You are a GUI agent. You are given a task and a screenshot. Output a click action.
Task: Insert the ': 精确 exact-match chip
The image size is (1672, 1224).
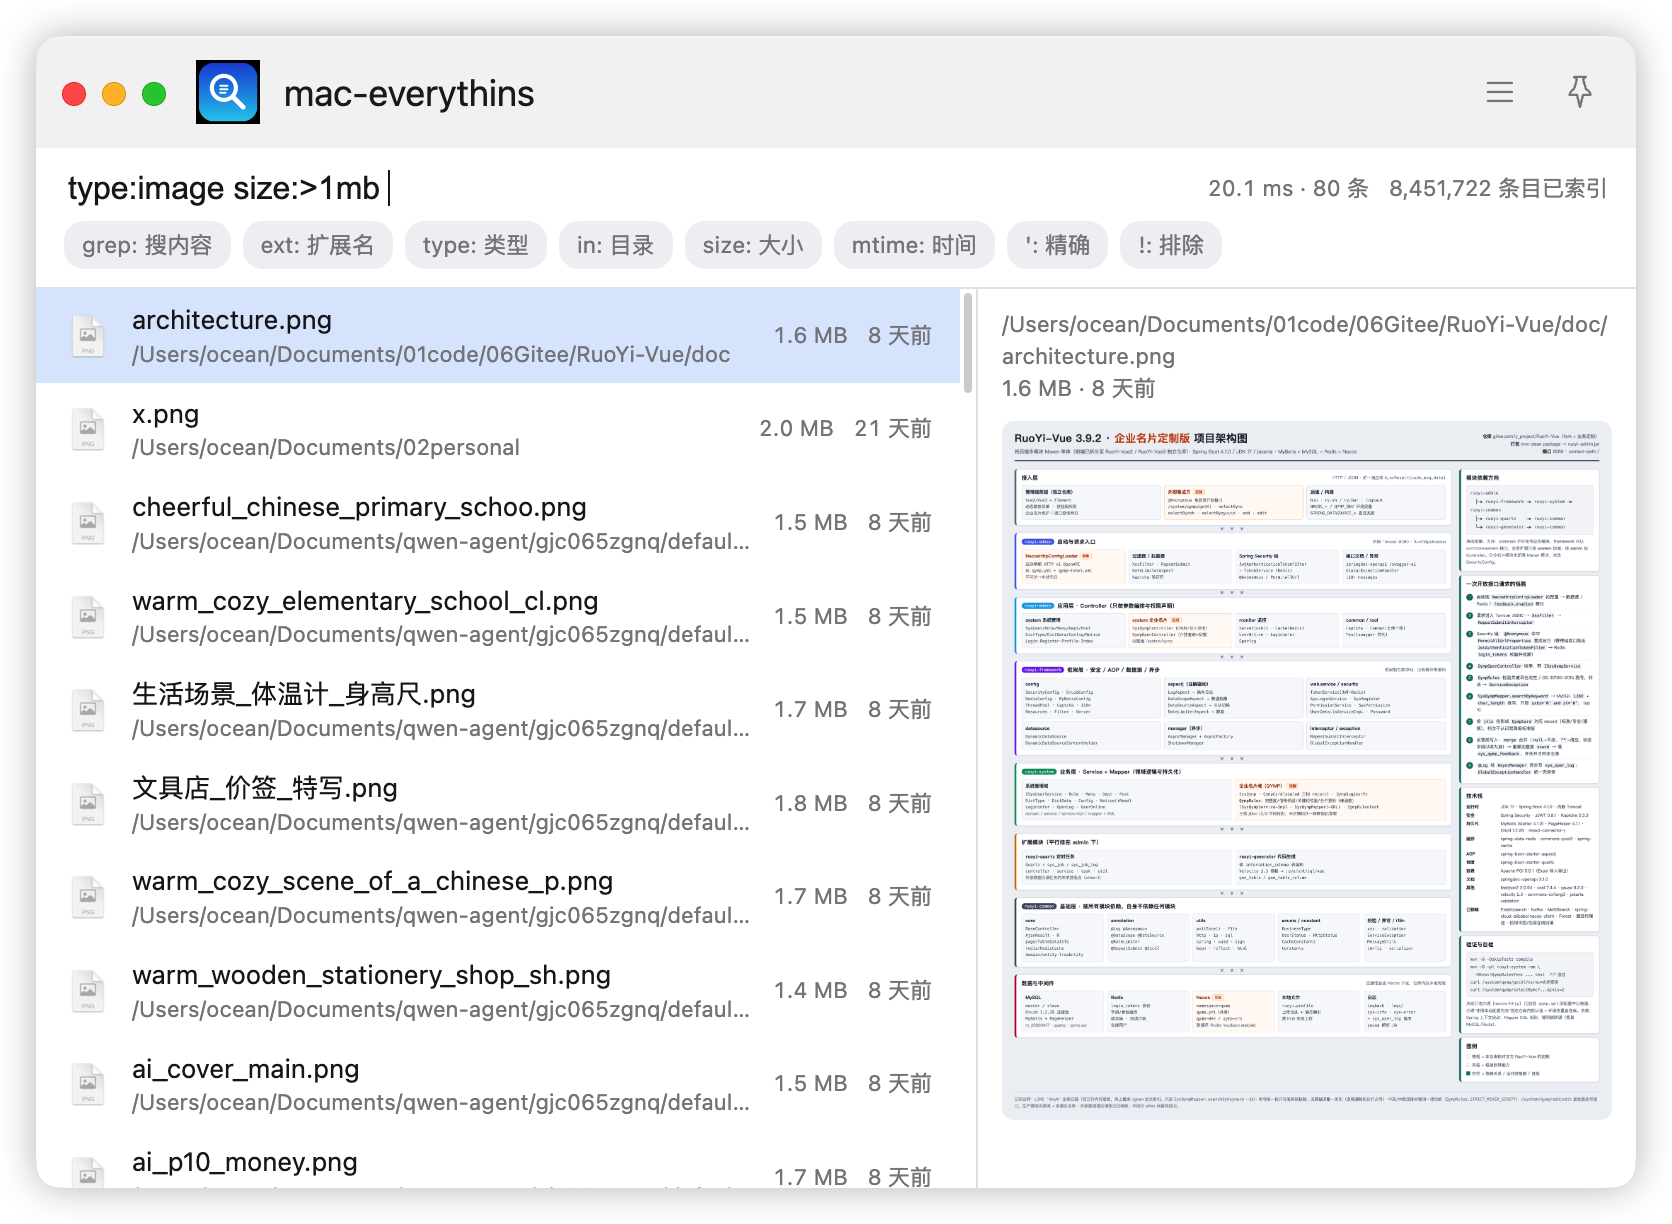tap(1057, 245)
